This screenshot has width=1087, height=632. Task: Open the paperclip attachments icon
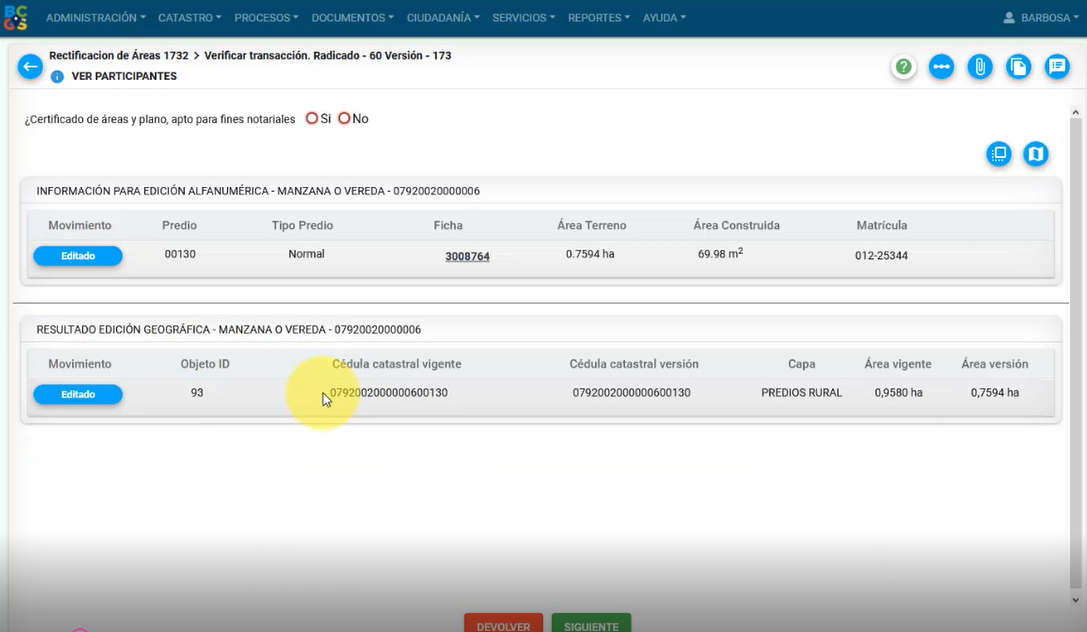pos(980,67)
